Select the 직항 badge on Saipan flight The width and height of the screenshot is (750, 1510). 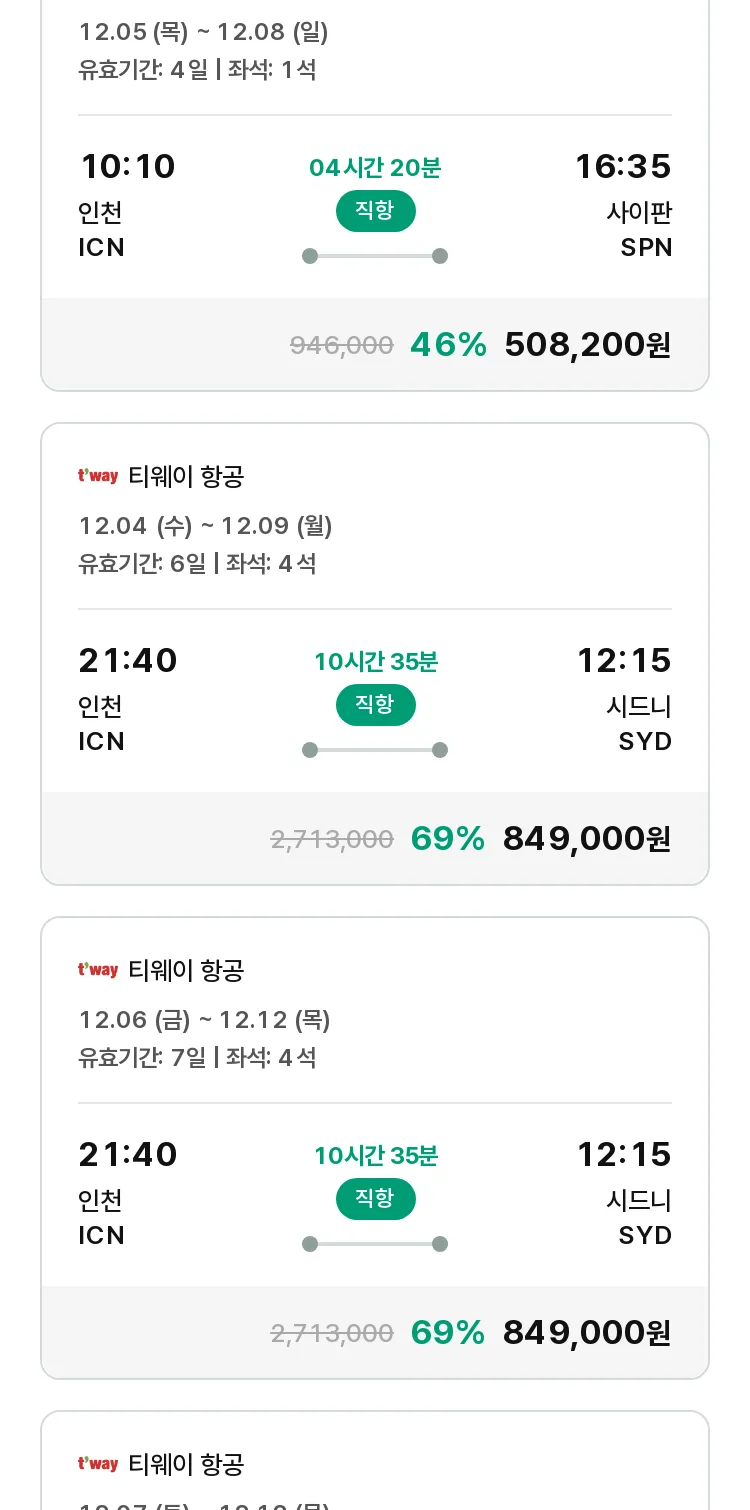point(375,211)
